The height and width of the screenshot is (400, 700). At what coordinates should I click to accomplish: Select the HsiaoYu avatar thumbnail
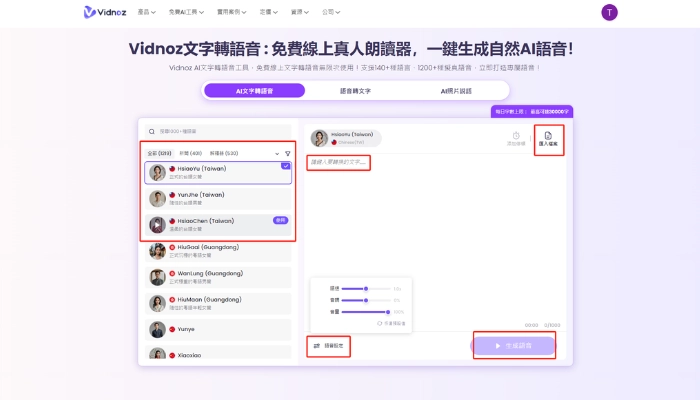click(x=157, y=172)
